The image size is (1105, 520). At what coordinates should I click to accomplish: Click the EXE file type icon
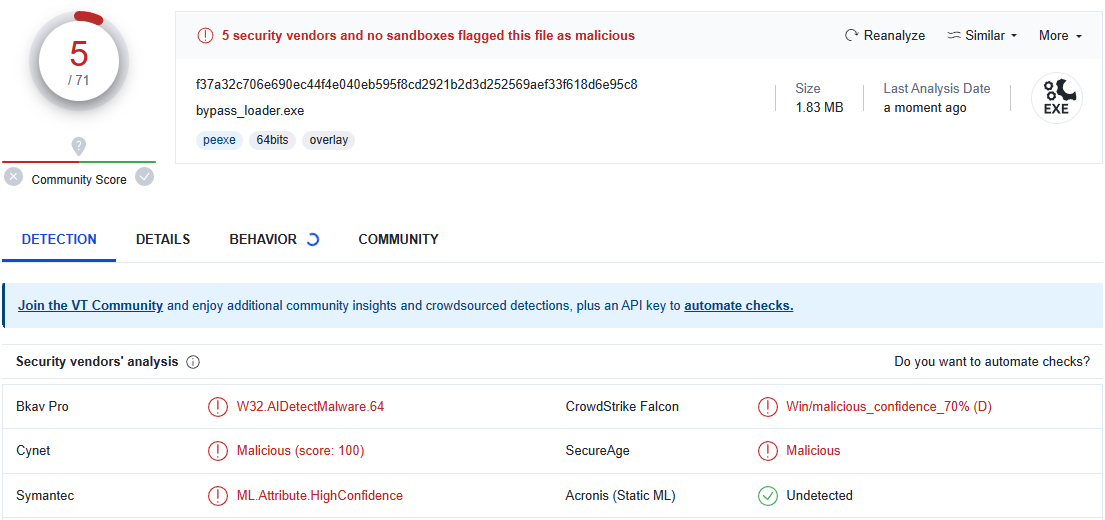(1056, 99)
